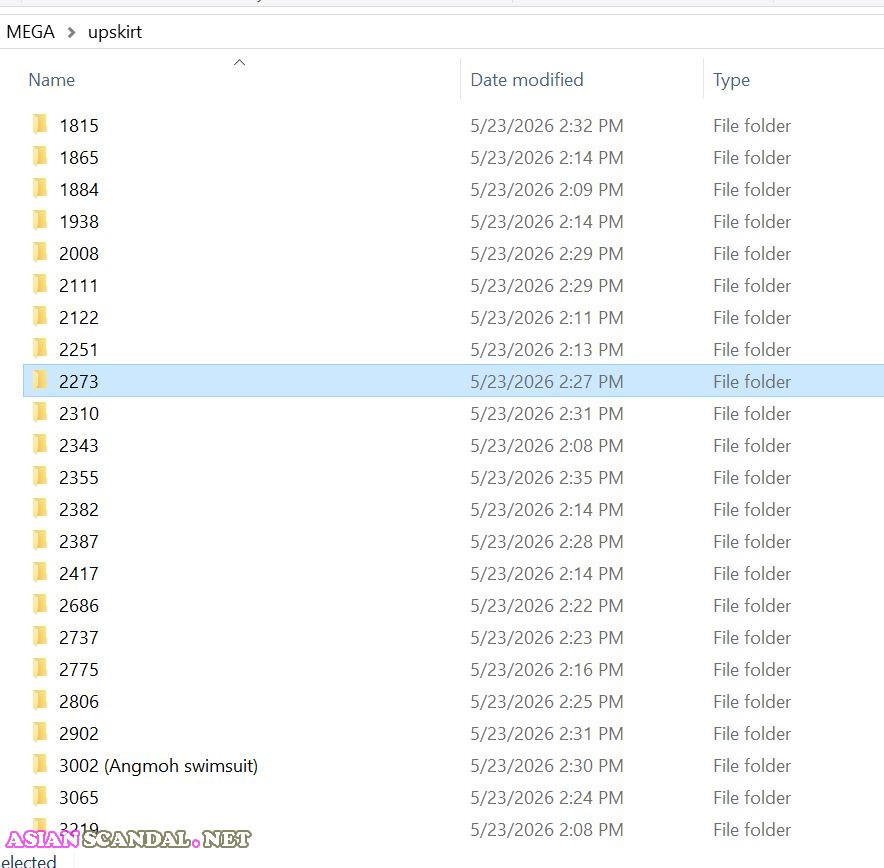Click the folder icon for 2122
Image resolution: width=884 pixels, height=868 pixels.
pos(40,316)
